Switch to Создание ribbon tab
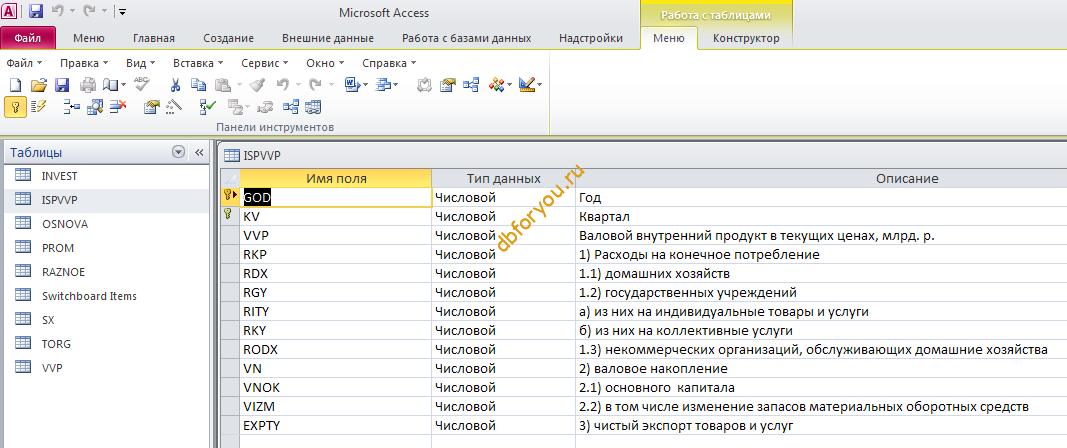Image resolution: width=1067 pixels, height=448 pixels. [x=229, y=38]
